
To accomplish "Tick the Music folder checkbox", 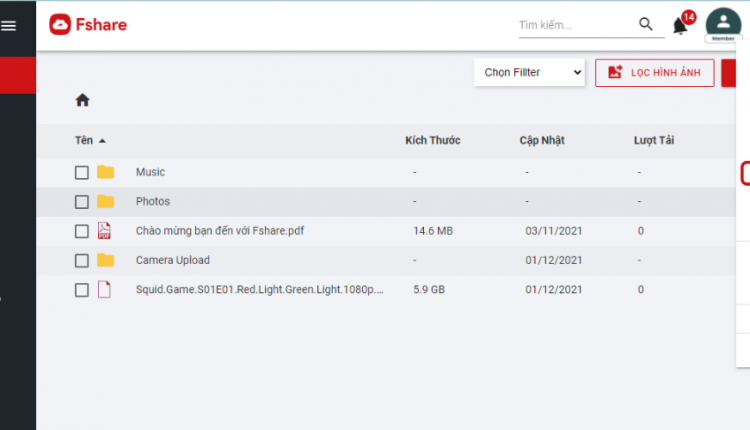I will (x=82, y=172).
